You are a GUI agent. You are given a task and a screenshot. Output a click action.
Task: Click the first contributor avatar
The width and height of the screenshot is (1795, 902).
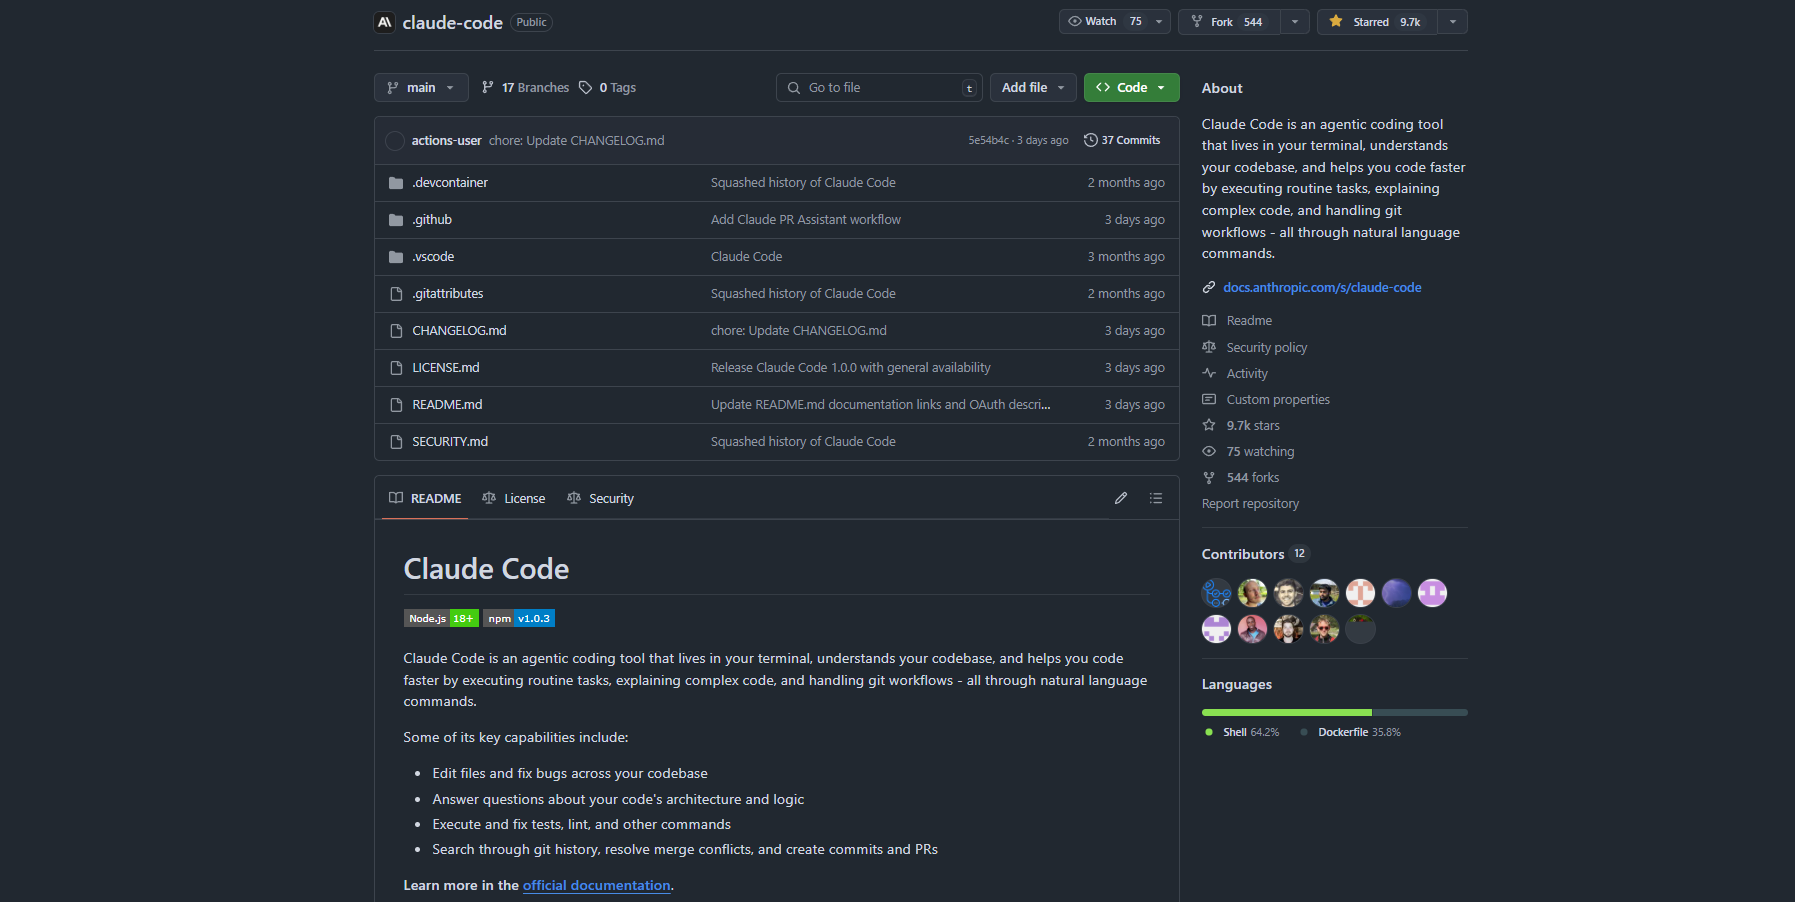pyautogui.click(x=1216, y=593)
